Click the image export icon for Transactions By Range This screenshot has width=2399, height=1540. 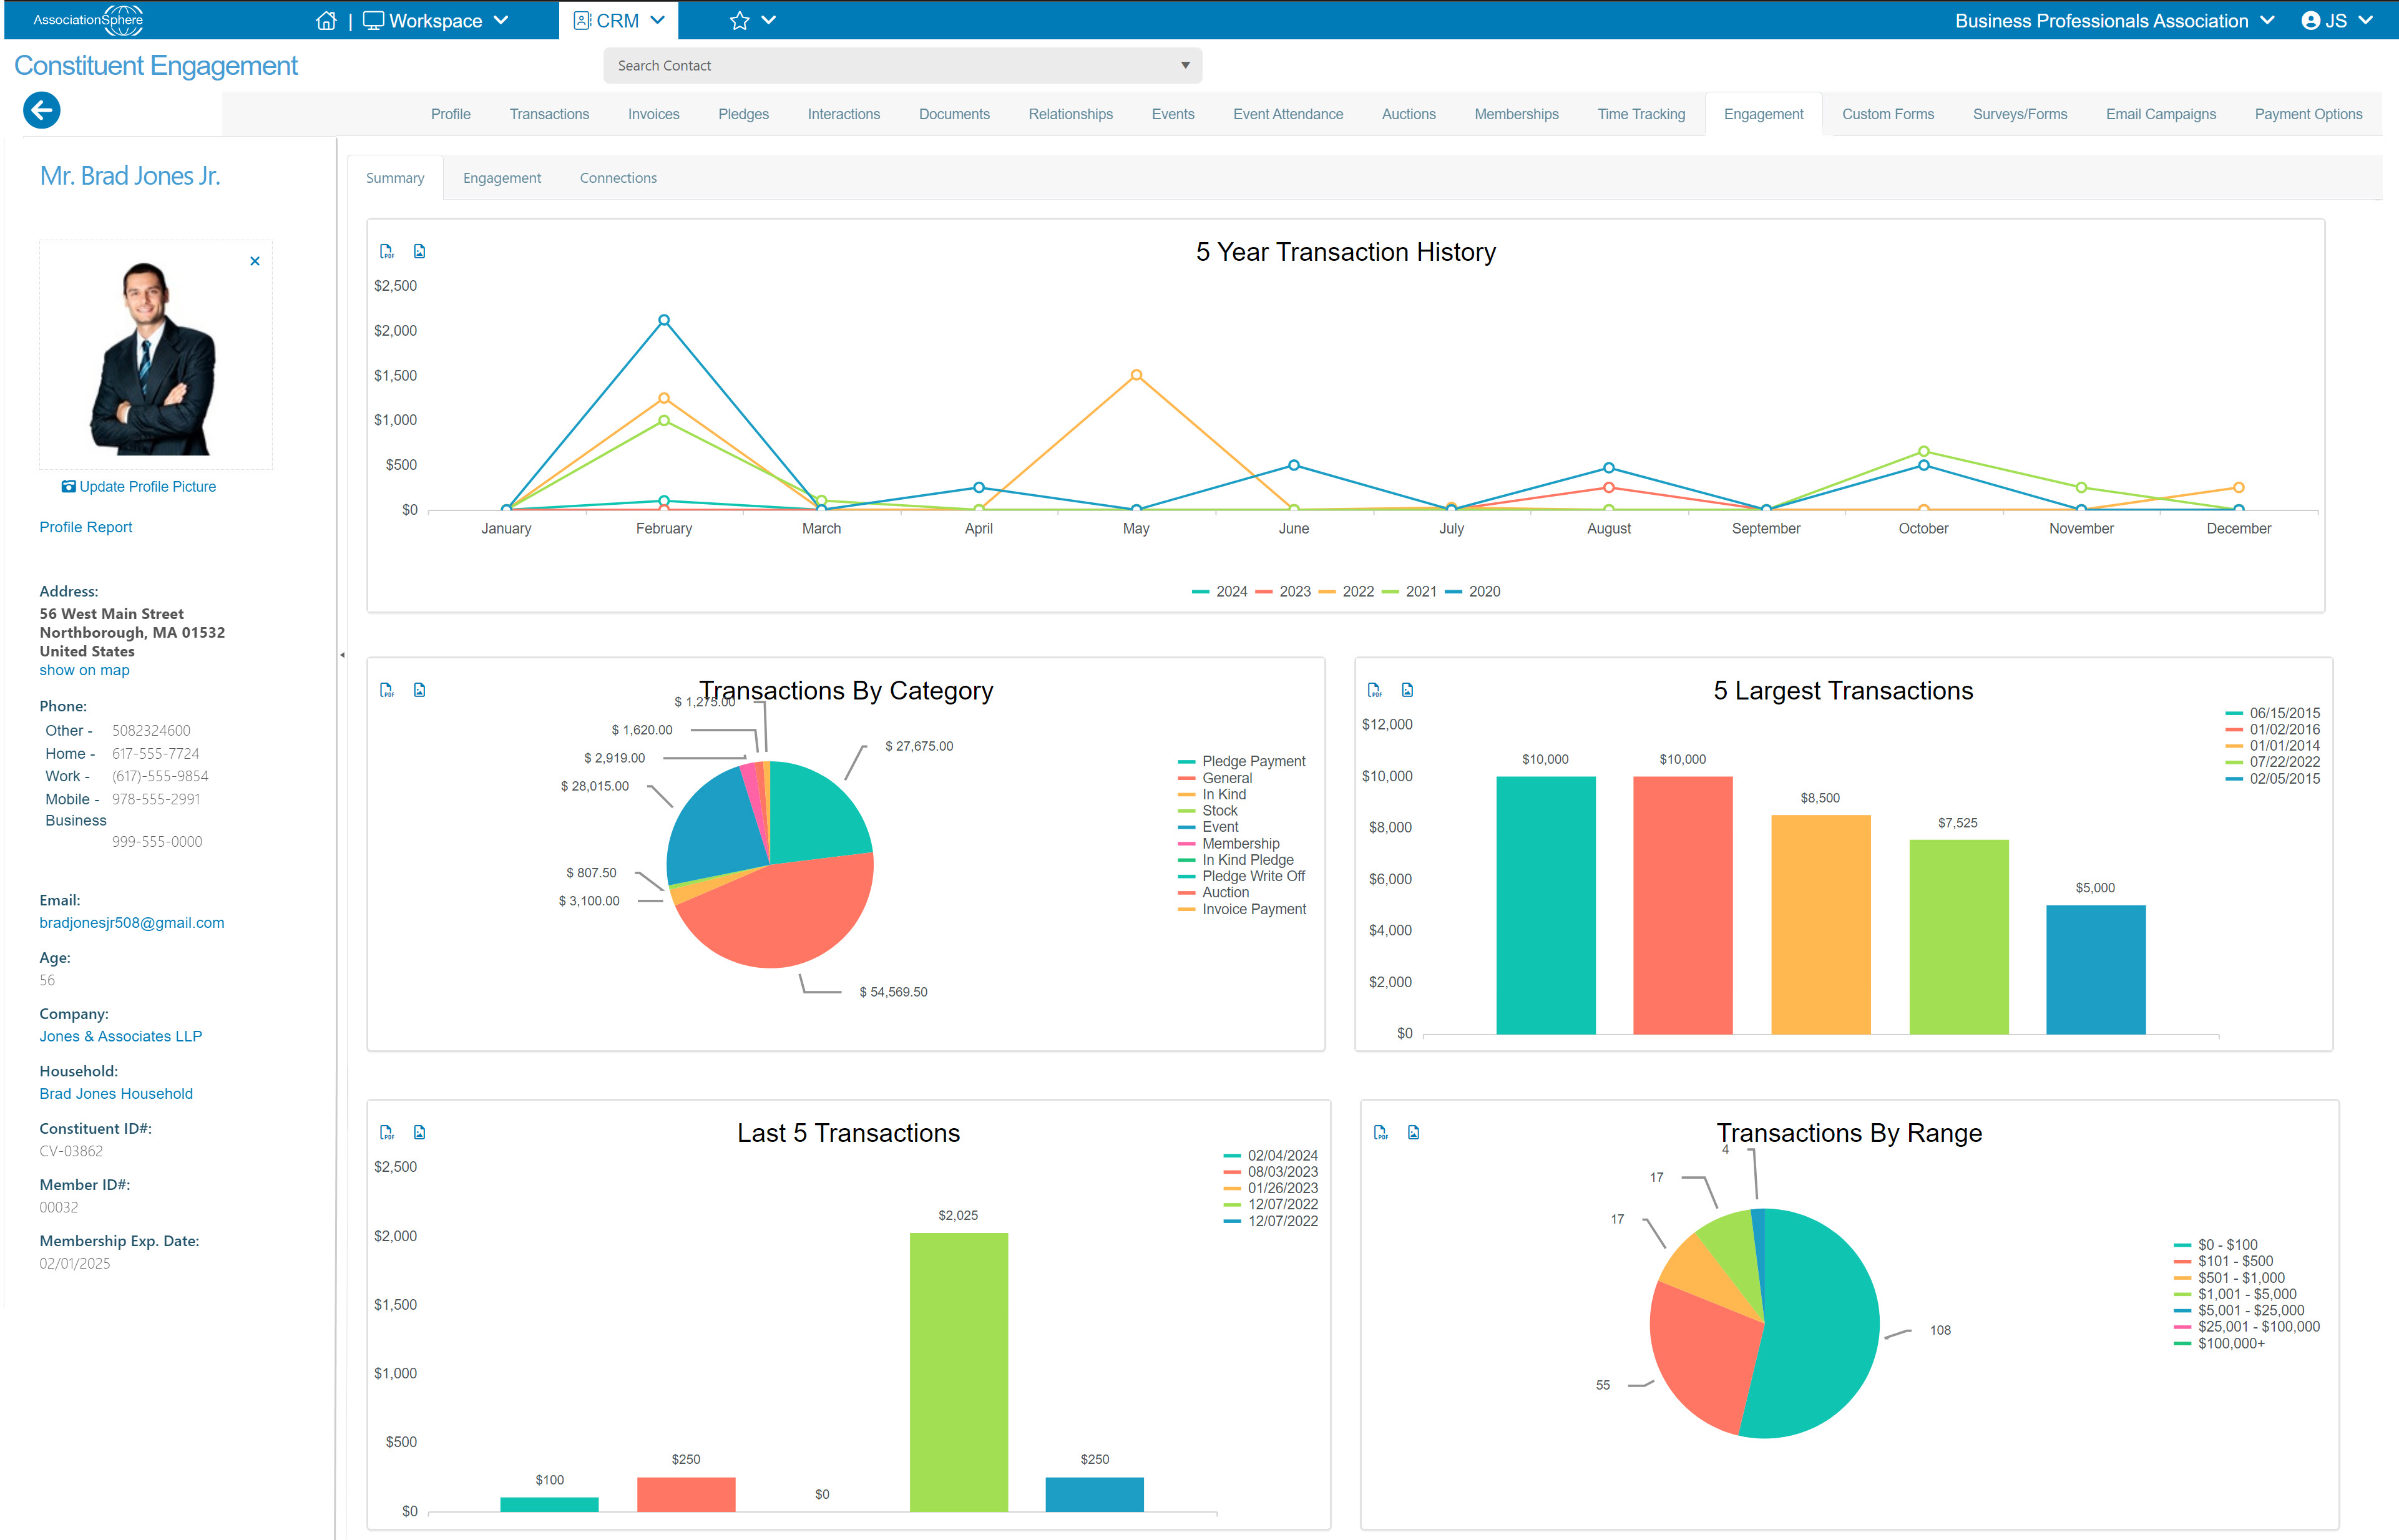point(1414,1133)
